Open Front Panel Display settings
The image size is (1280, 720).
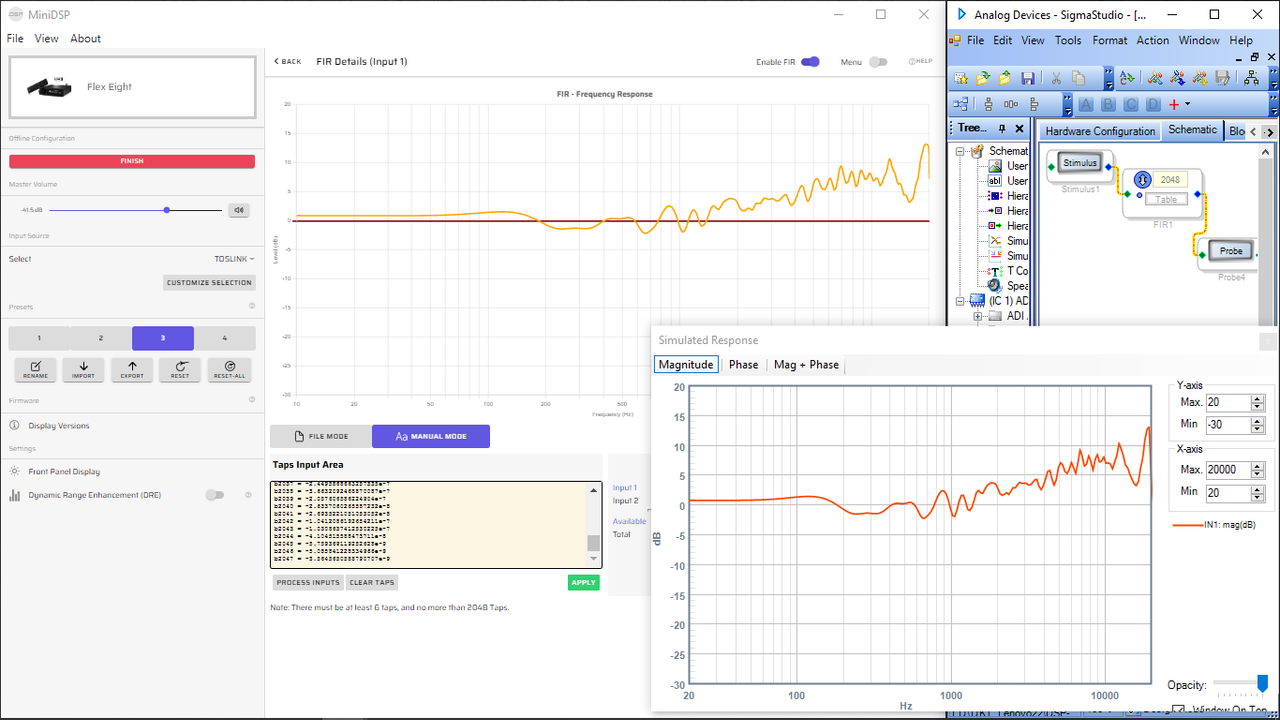tap(64, 471)
